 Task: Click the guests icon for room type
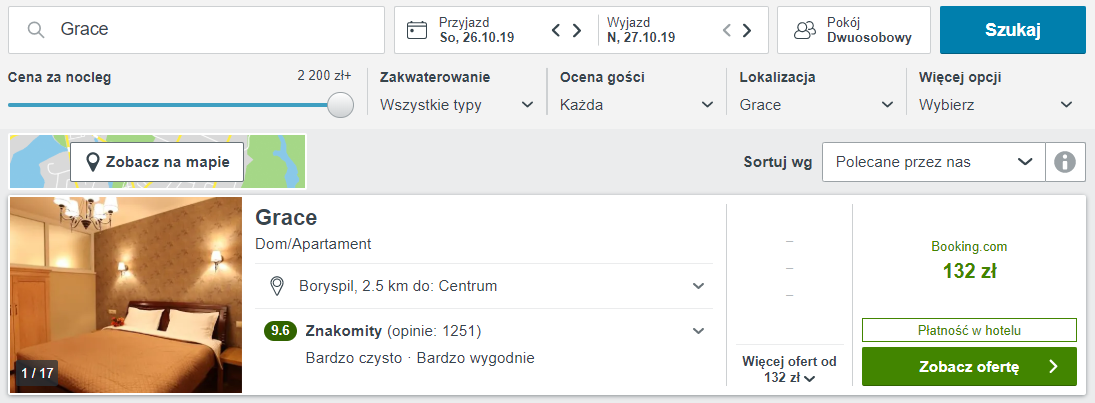click(x=805, y=30)
